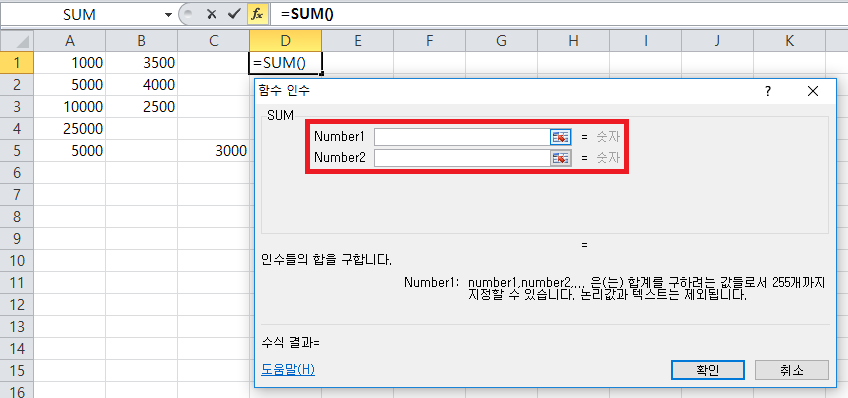848x398 pixels.
Task: Click the 확인 button
Action: tap(707, 370)
